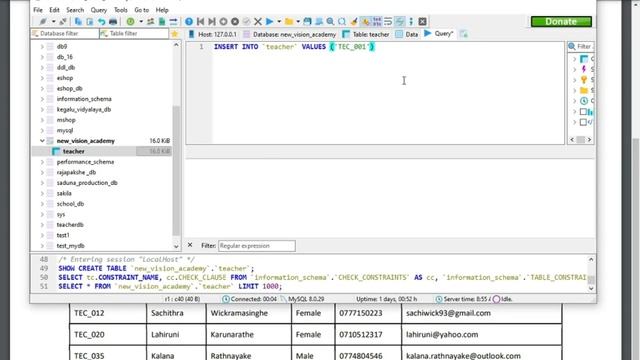Open dropdown arrow next to refresh icon
Image resolution: width=640 pixels, height=360 pixels.
click(141, 22)
